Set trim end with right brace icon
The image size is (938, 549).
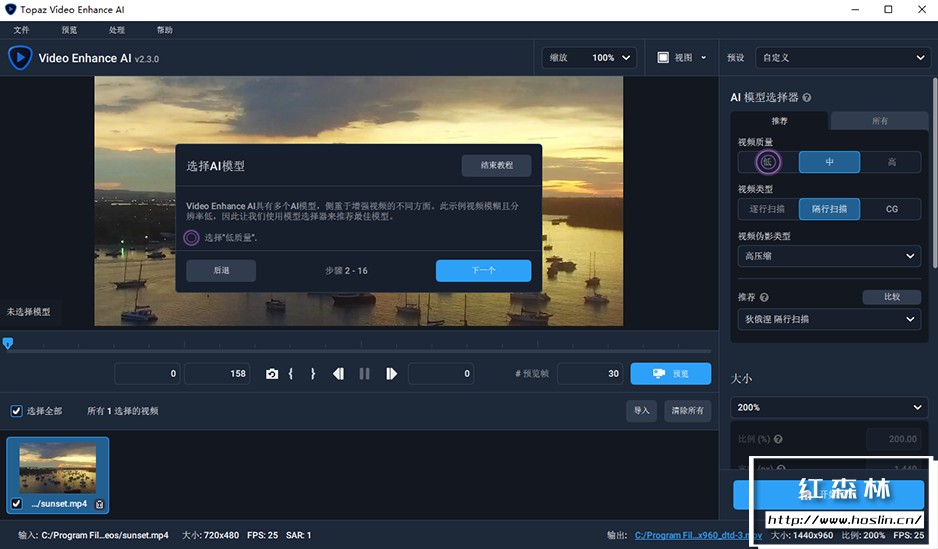tap(312, 374)
